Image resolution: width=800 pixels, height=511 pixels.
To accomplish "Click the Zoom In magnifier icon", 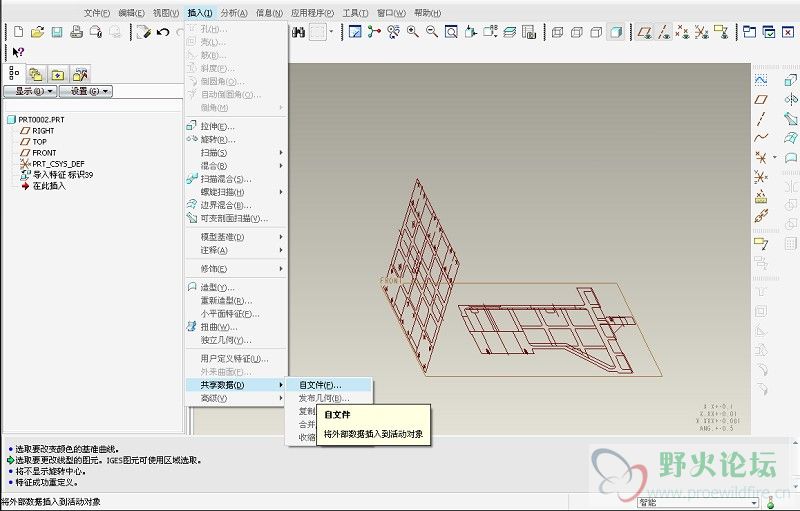I will pos(413,32).
